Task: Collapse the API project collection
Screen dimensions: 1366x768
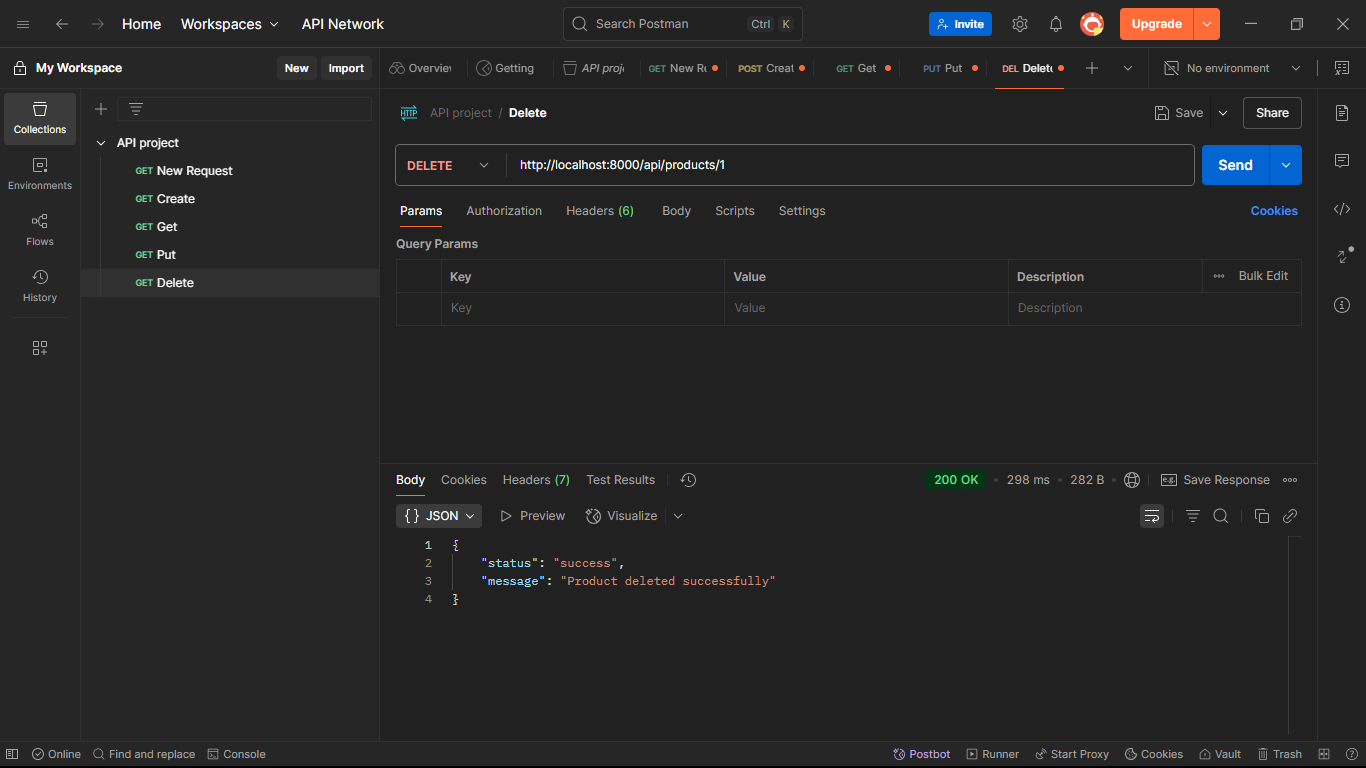Action: coord(101,143)
